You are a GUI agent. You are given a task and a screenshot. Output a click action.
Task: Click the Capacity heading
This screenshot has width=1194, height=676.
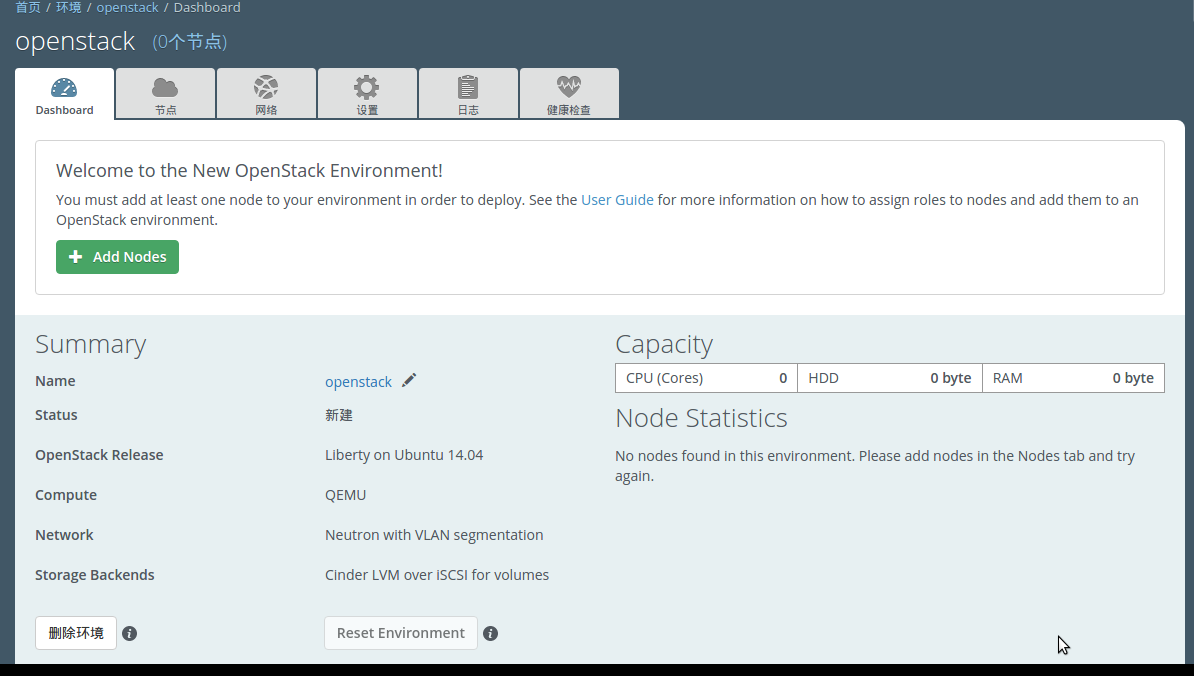point(664,344)
